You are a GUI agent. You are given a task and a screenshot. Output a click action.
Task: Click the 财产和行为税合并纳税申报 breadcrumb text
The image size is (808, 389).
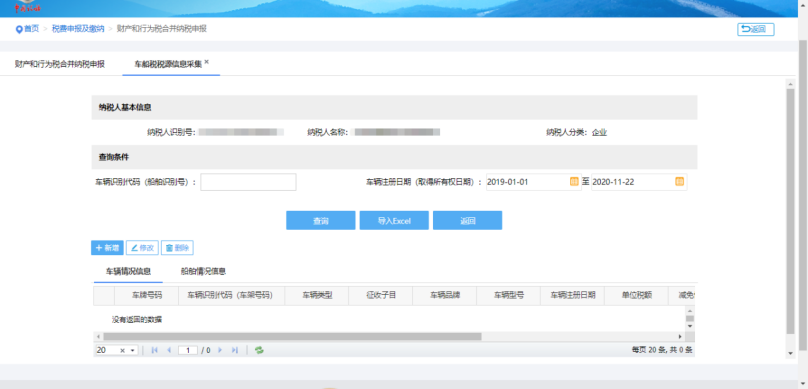pyautogui.click(x=162, y=29)
